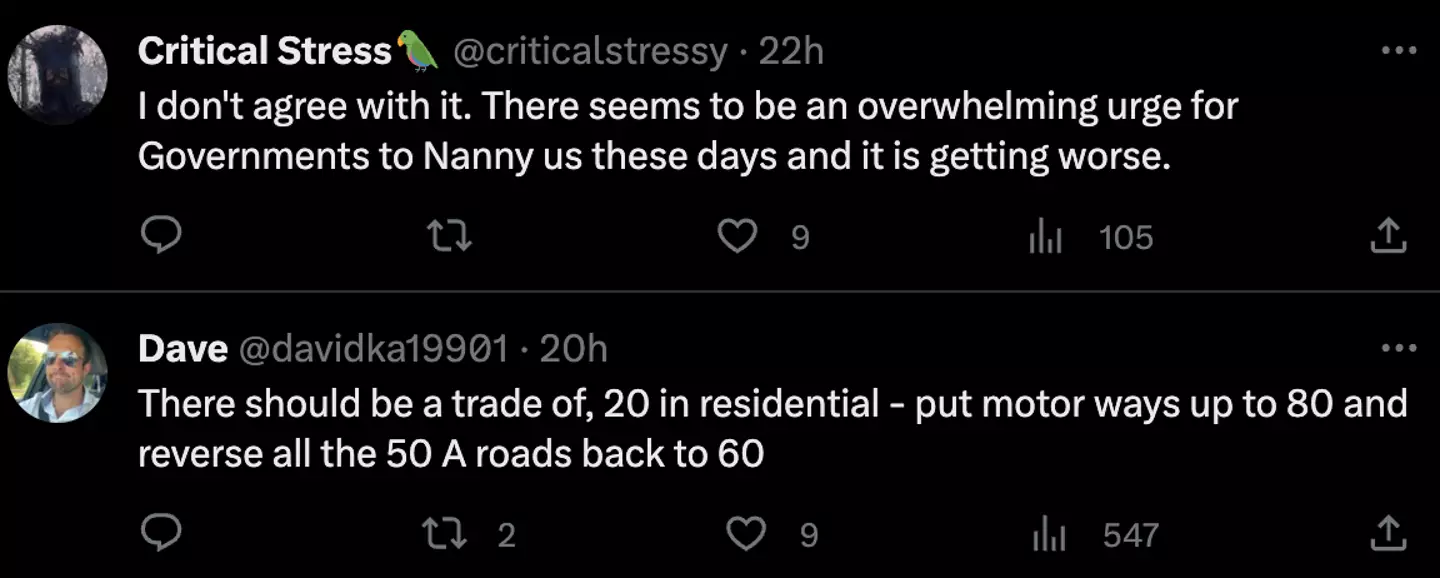Reply to Critical Stress's tweet

point(161,236)
